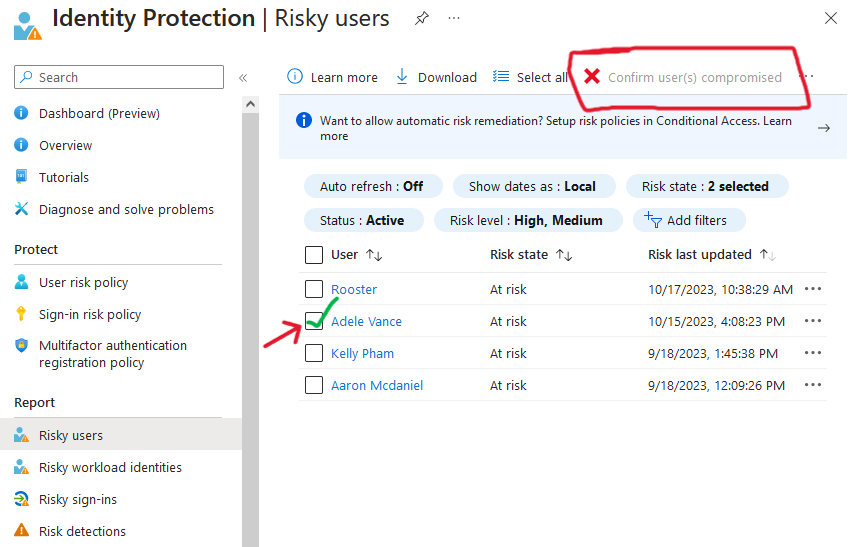Pin the Identity Protection blade

tap(422, 19)
